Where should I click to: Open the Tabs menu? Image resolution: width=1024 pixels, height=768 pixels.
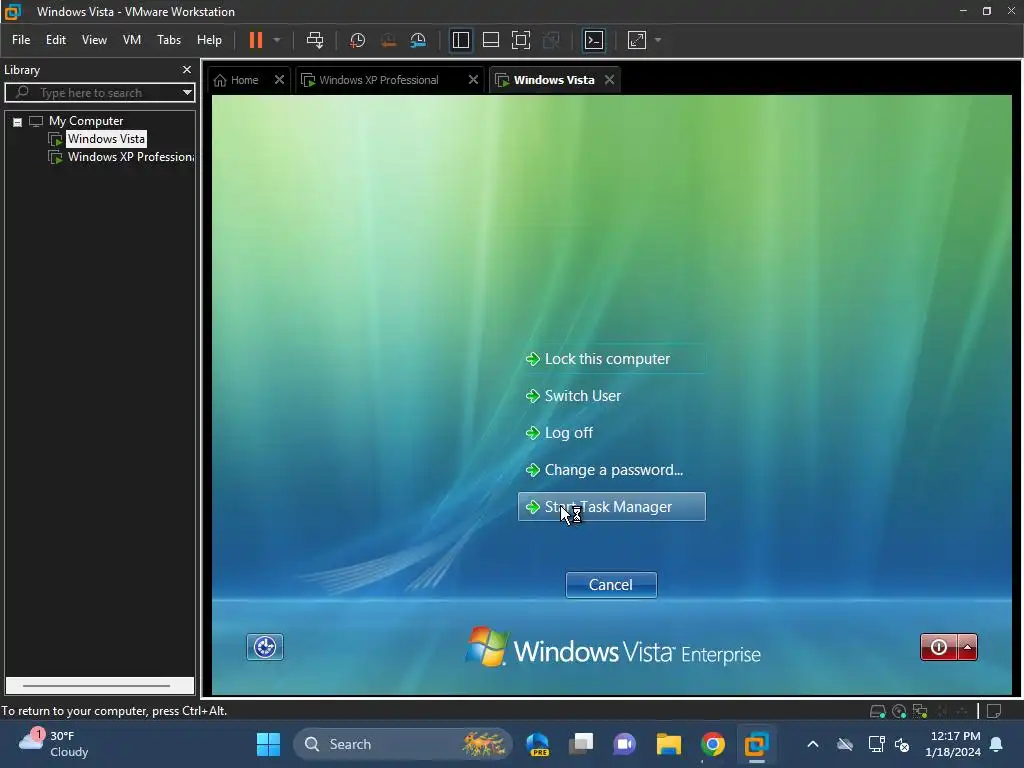[x=168, y=40]
